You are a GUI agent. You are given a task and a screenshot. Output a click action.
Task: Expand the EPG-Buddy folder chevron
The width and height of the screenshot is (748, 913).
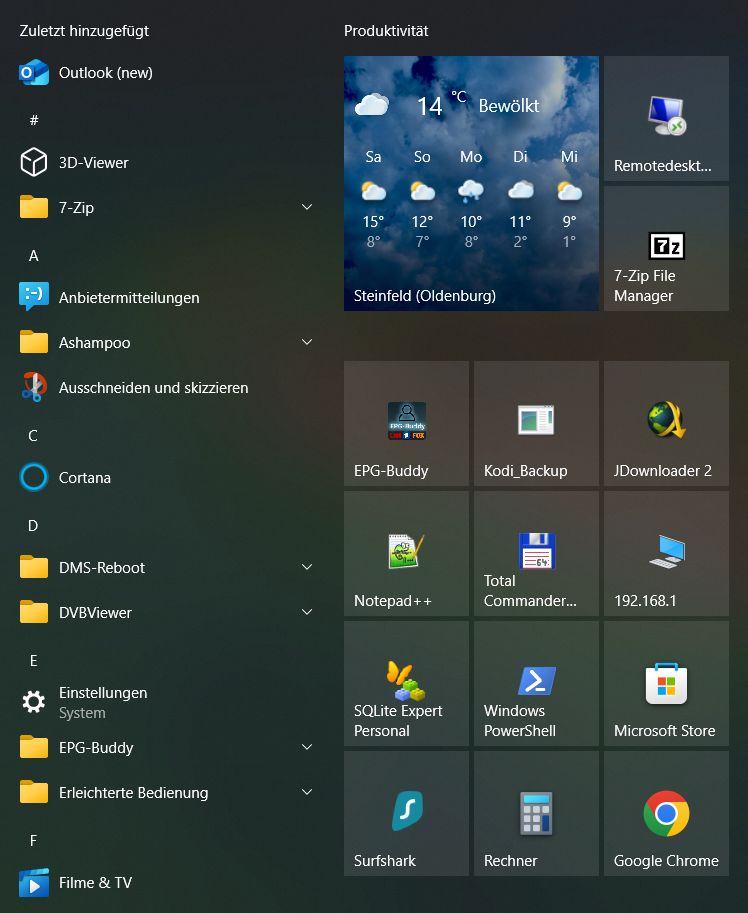pos(307,747)
